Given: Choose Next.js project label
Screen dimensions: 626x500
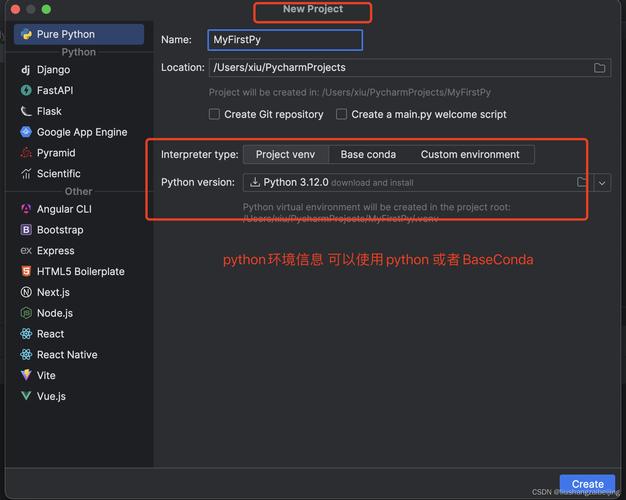Looking at the screenshot, I should pyautogui.click(x=53, y=292).
